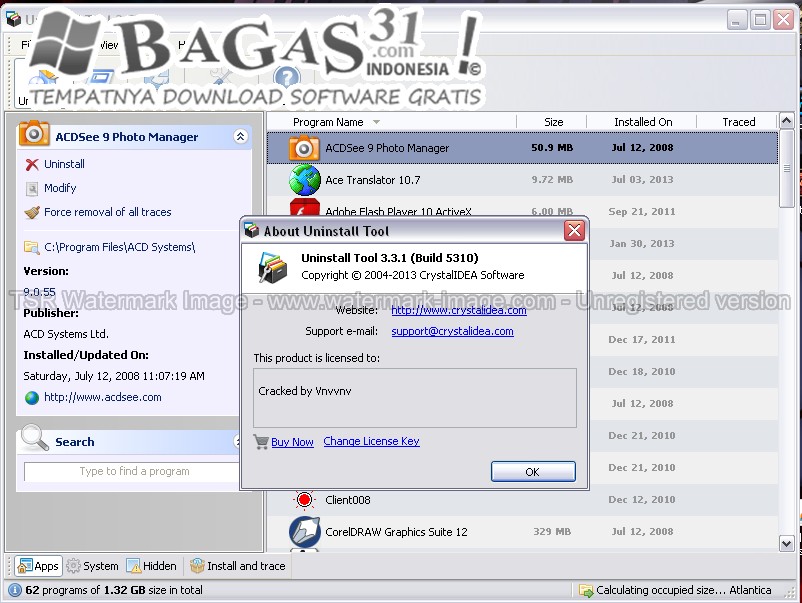Screen dimensions: 802x603
Task: Open the crystalidea.com website link
Action: point(459,310)
